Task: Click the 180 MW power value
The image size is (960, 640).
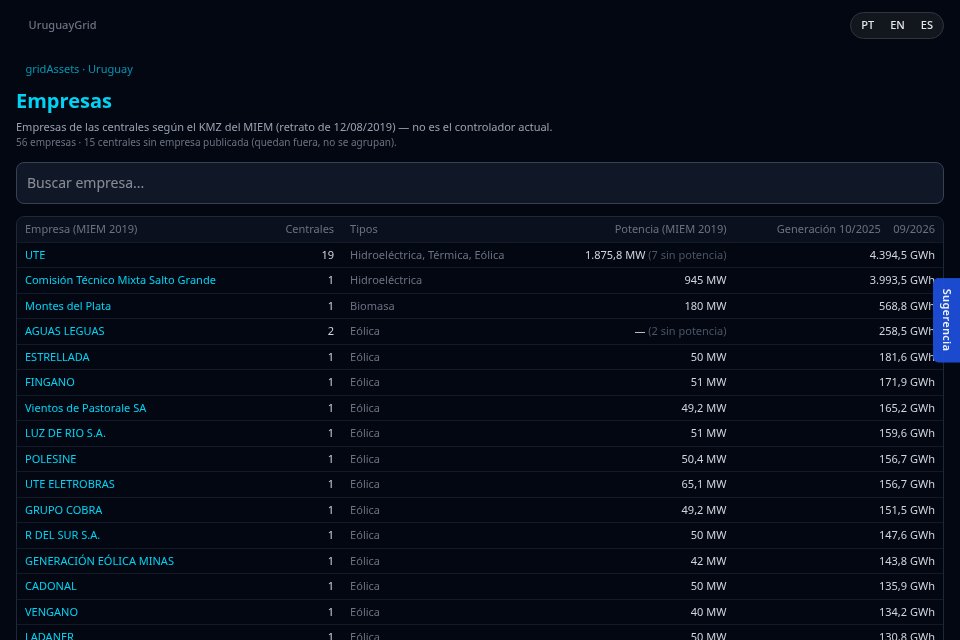Action: 705,306
